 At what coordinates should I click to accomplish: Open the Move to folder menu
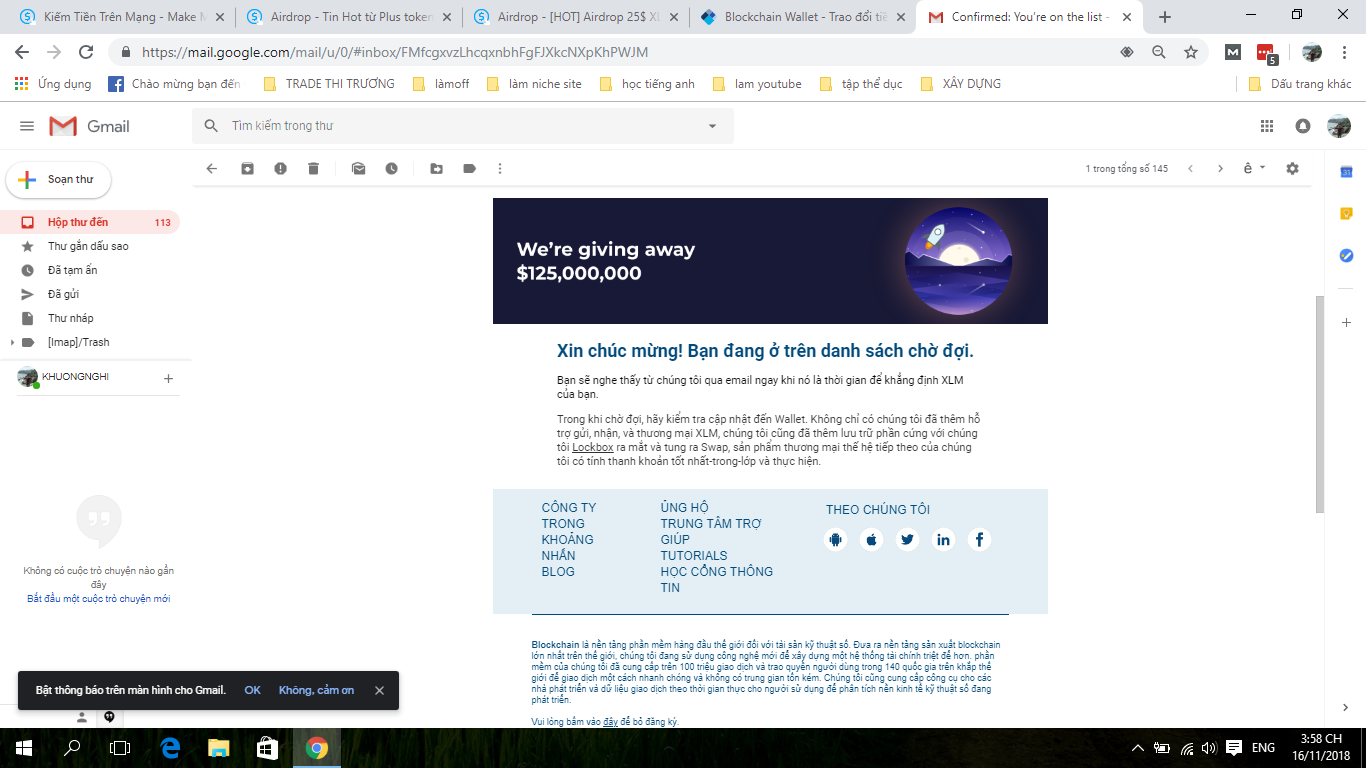coord(436,169)
